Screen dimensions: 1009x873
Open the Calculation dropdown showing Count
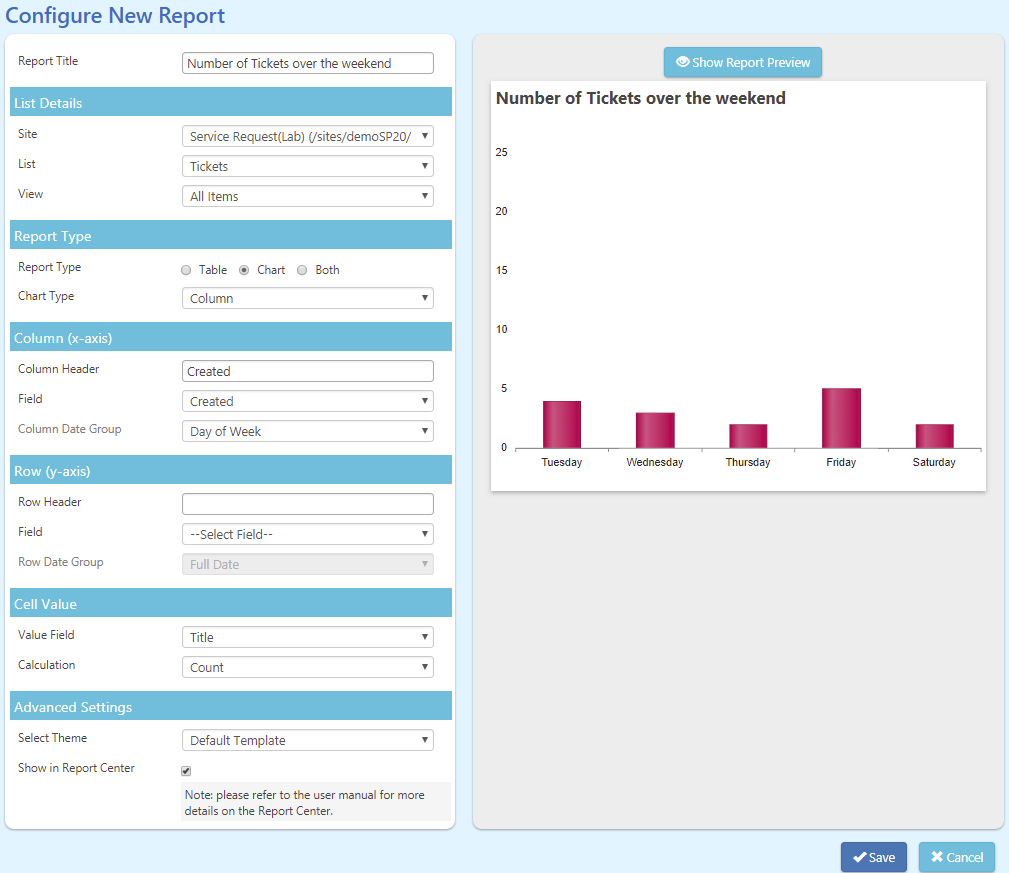307,667
